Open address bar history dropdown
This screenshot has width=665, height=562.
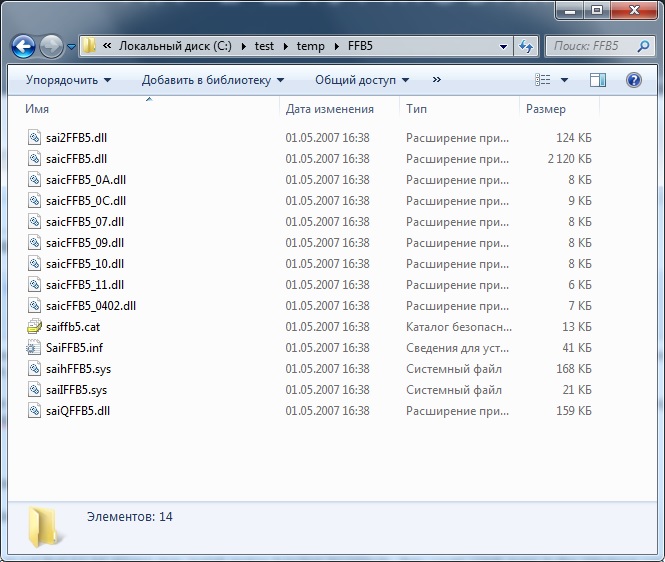[503, 46]
